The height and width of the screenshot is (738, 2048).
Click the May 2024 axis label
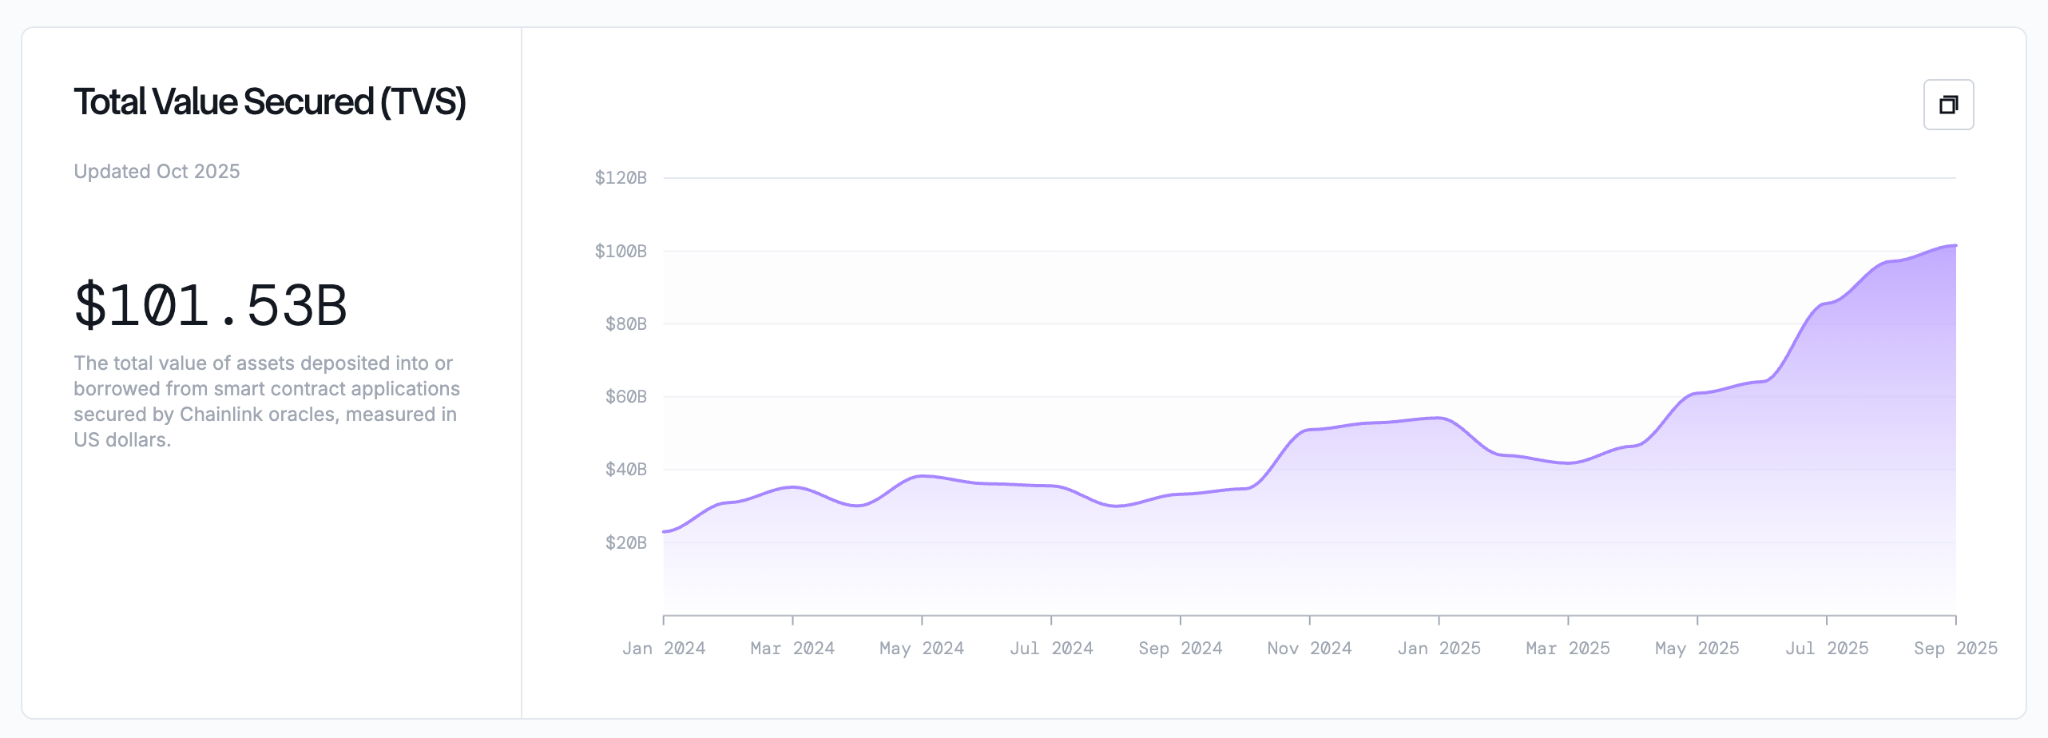[922, 648]
